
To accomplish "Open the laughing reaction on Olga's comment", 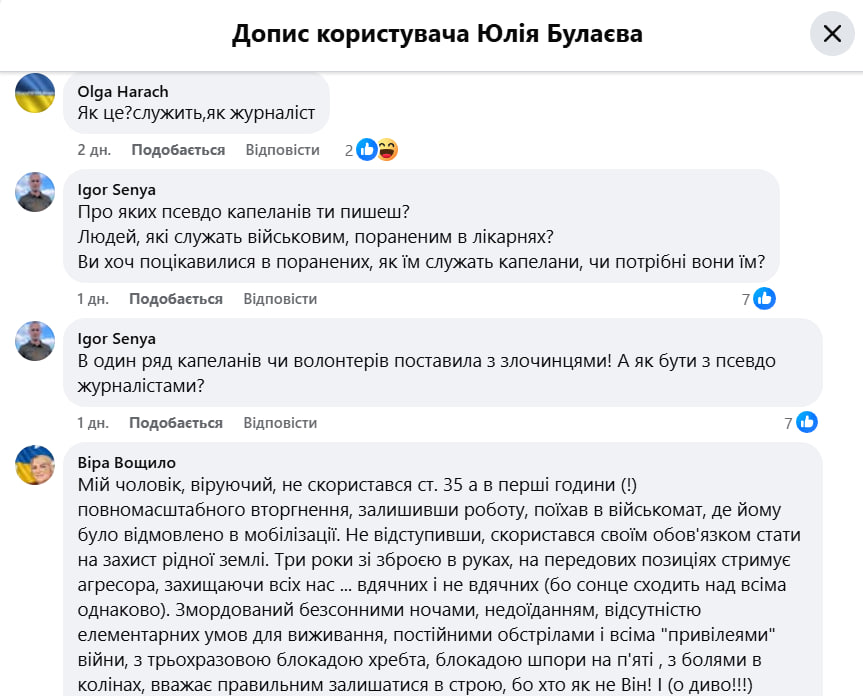I will (387, 150).
